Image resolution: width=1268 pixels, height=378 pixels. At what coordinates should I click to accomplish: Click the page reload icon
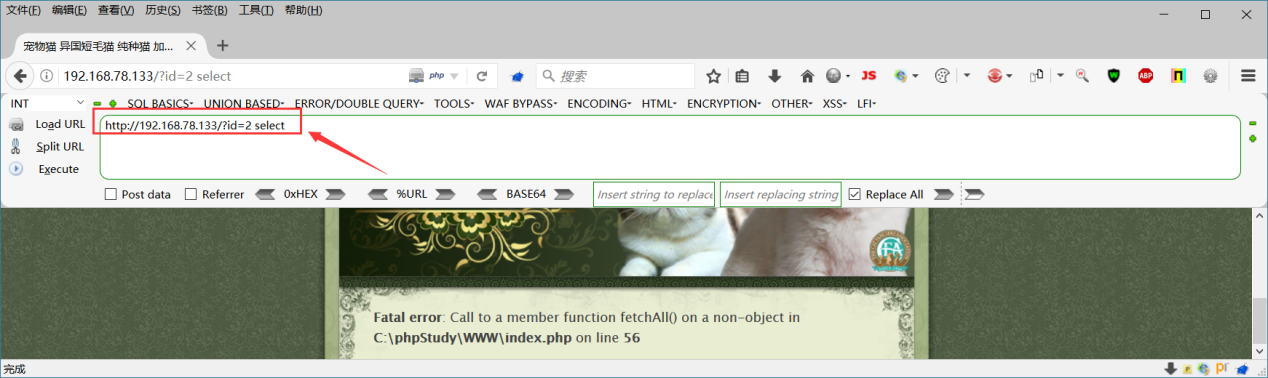pos(481,76)
